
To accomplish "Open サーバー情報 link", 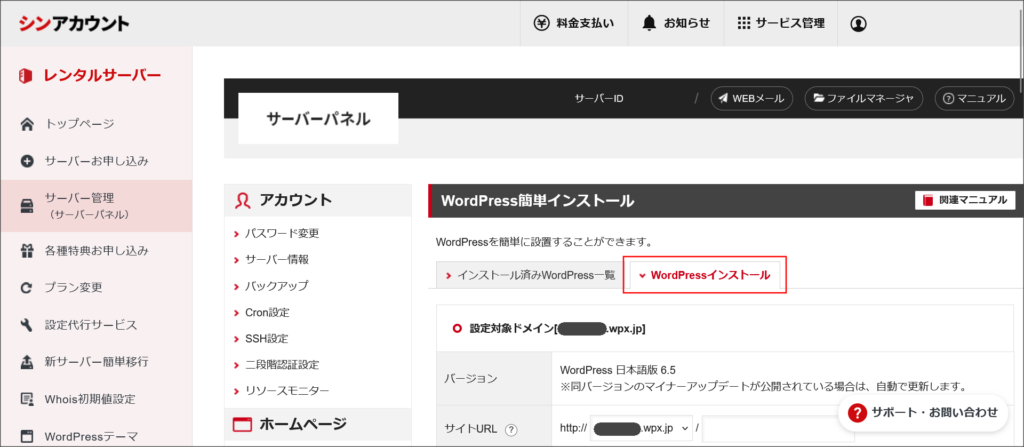I will pos(277,259).
